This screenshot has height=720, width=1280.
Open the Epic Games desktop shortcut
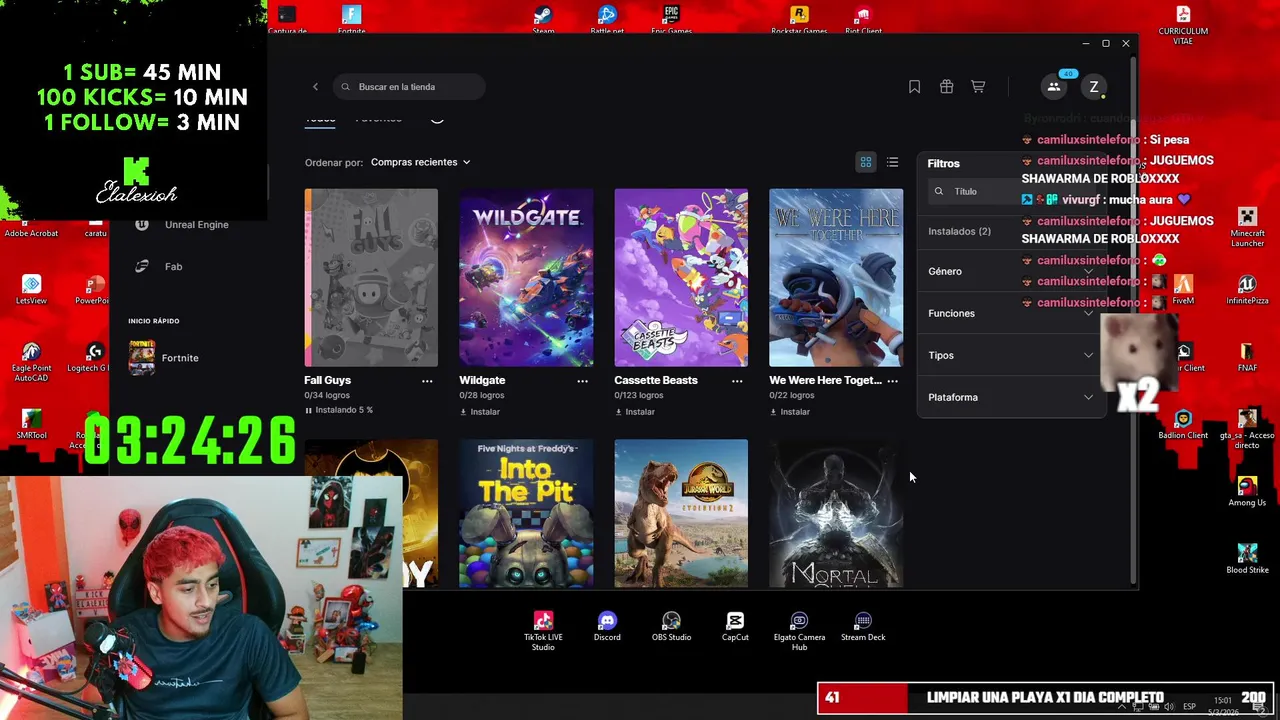671,19
